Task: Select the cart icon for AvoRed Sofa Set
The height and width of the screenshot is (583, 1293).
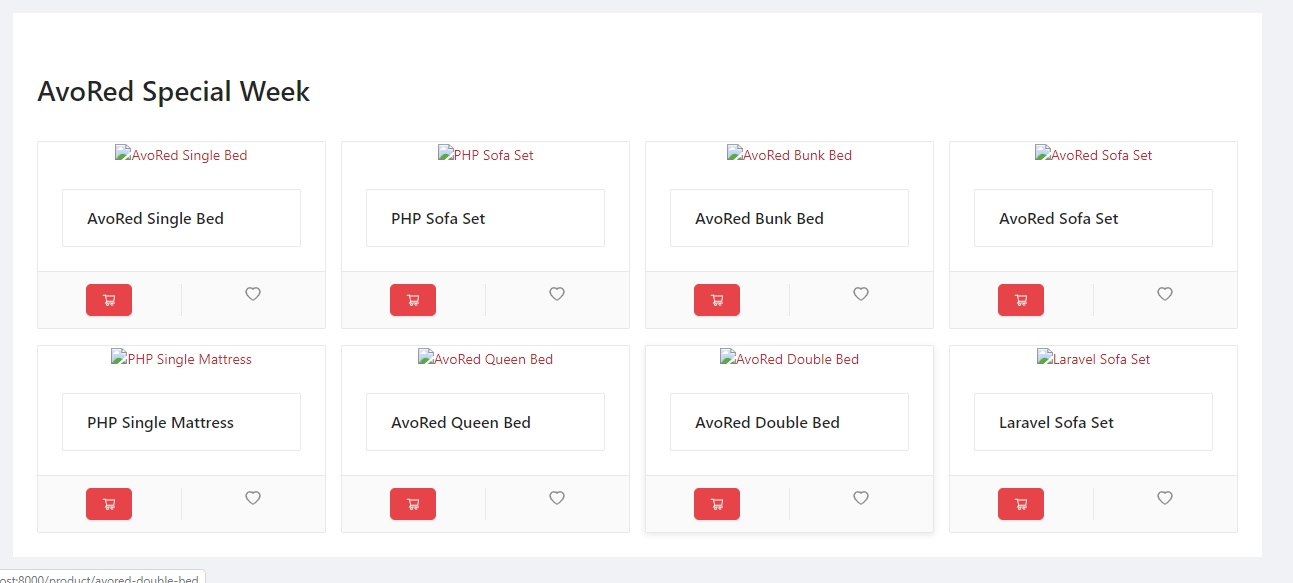Action: [1021, 299]
